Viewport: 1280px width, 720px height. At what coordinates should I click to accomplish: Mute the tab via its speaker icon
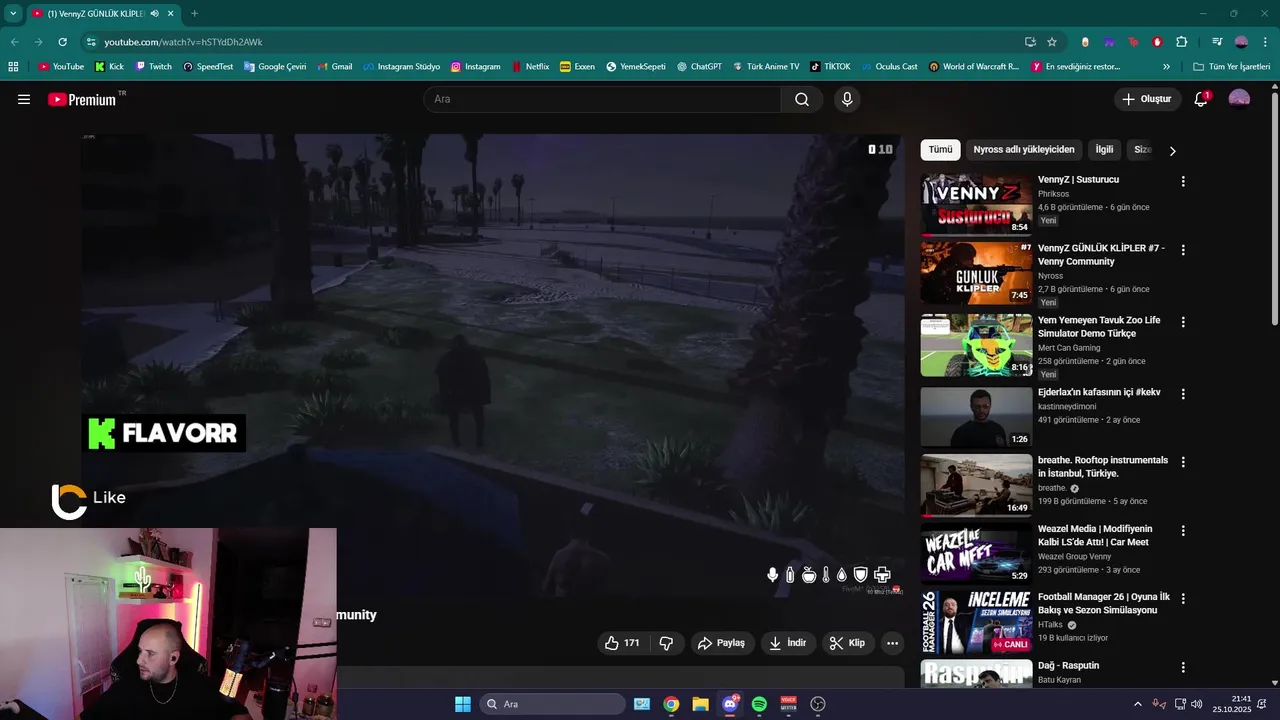[x=155, y=14]
